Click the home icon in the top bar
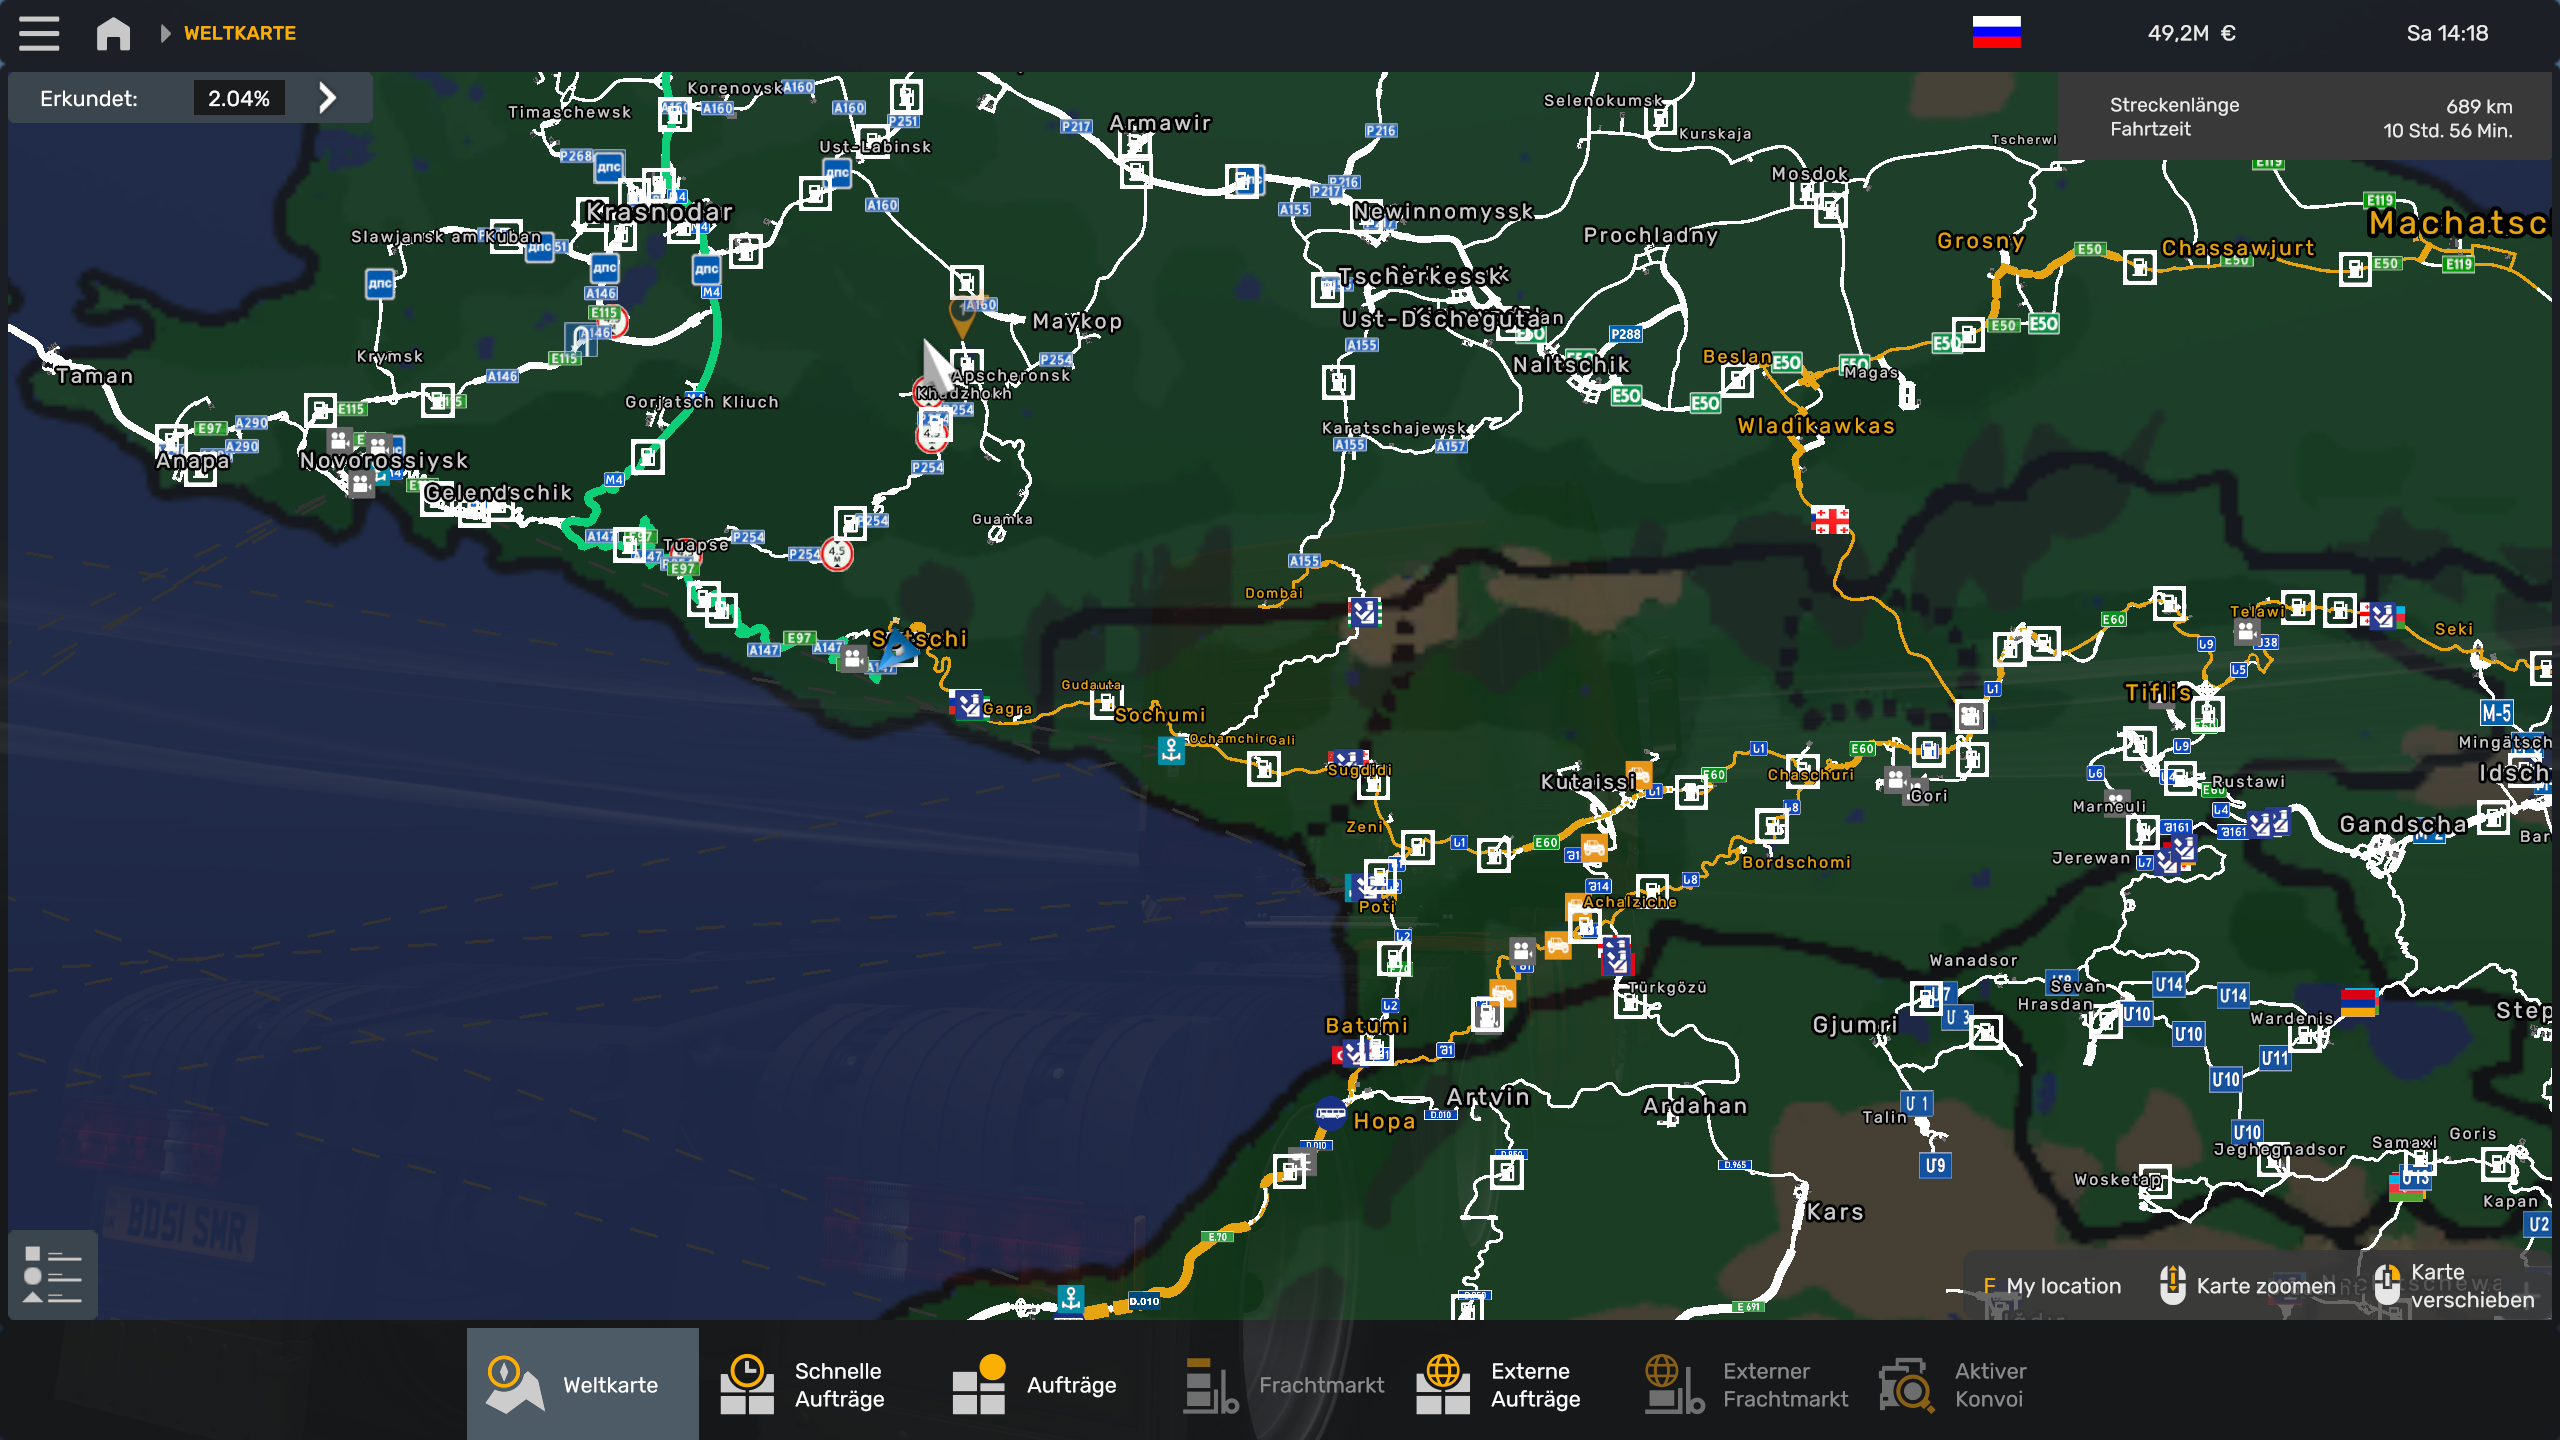The width and height of the screenshot is (2560, 1440). (113, 33)
